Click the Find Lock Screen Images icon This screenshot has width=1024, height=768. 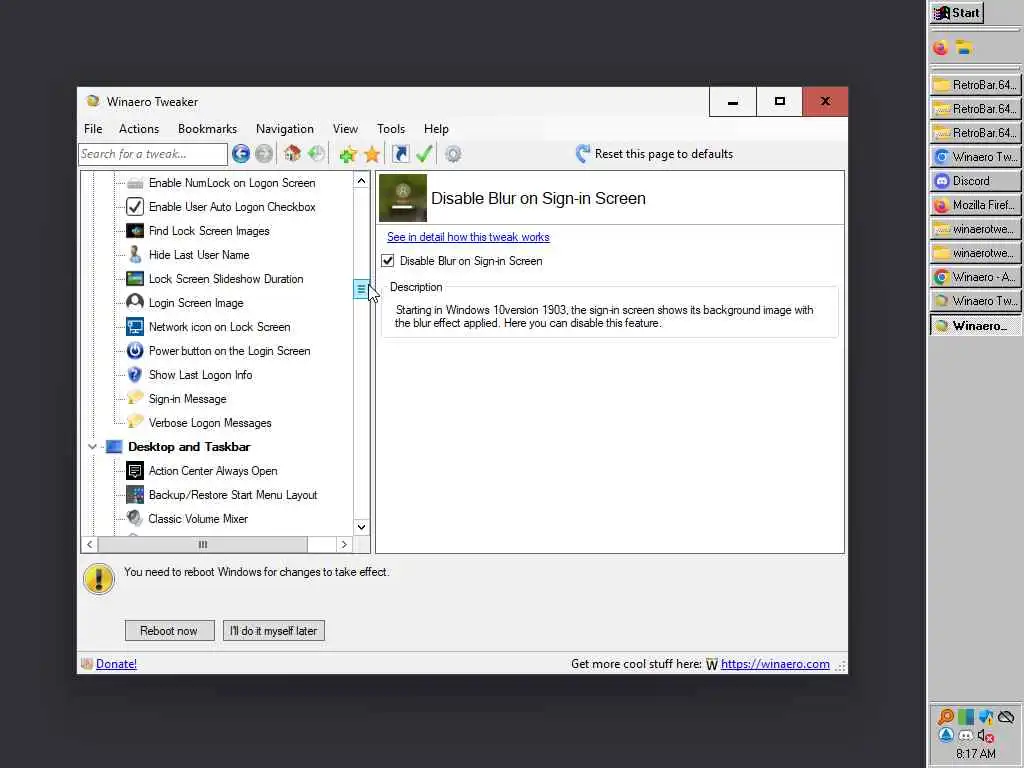tap(135, 231)
